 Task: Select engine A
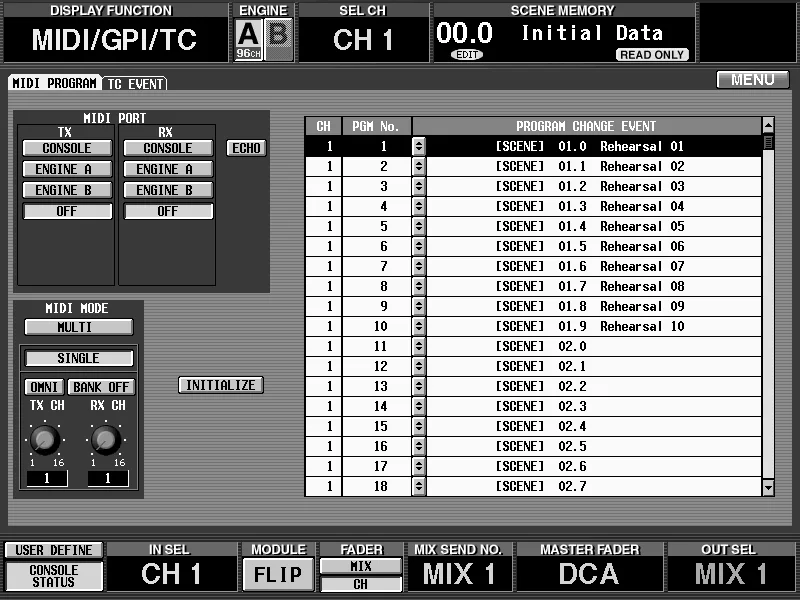click(248, 40)
